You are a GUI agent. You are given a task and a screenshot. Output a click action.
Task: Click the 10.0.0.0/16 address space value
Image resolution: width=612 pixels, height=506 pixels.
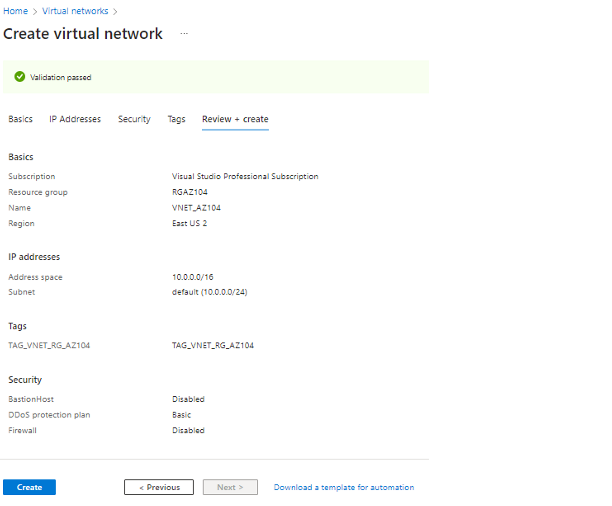point(192,277)
